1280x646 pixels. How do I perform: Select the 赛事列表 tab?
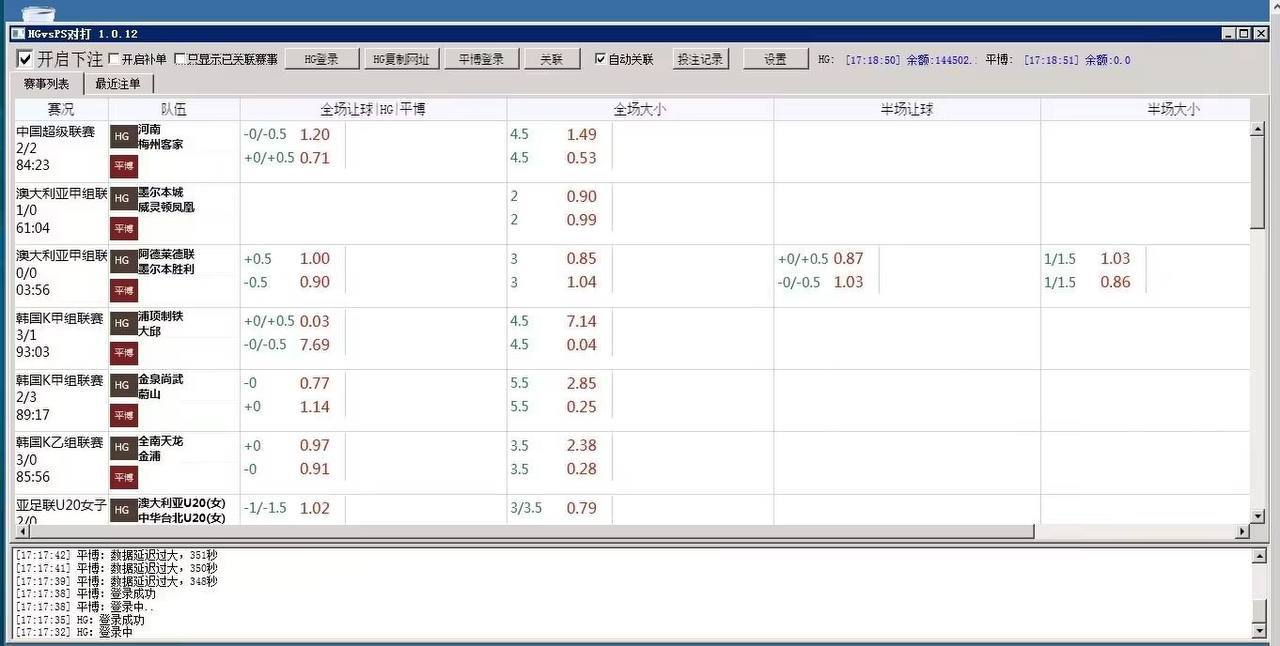[46, 84]
